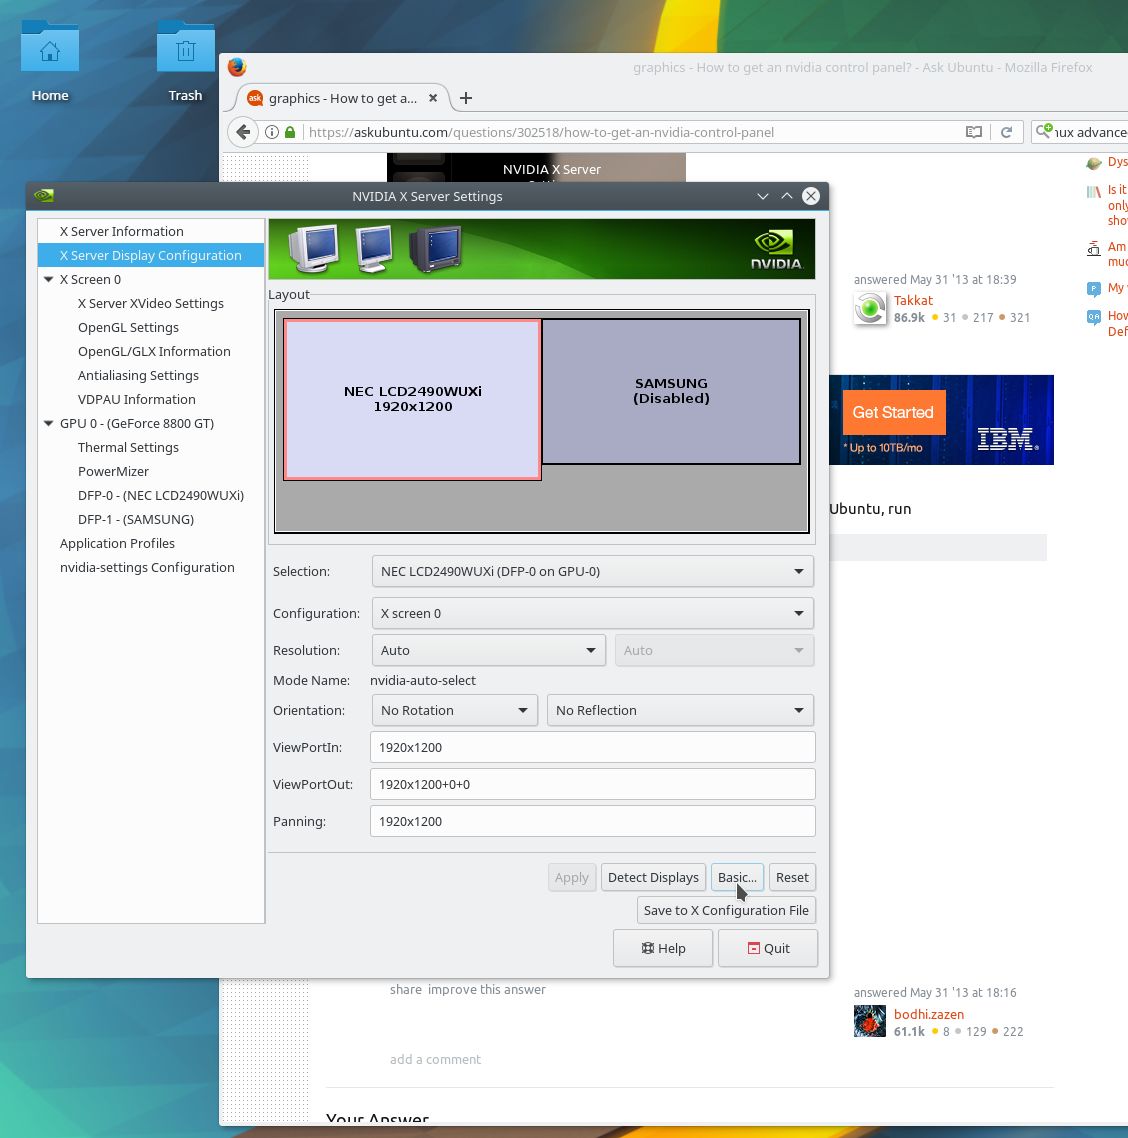
Task: Open X Server XVideo Settings
Action: click(x=151, y=303)
